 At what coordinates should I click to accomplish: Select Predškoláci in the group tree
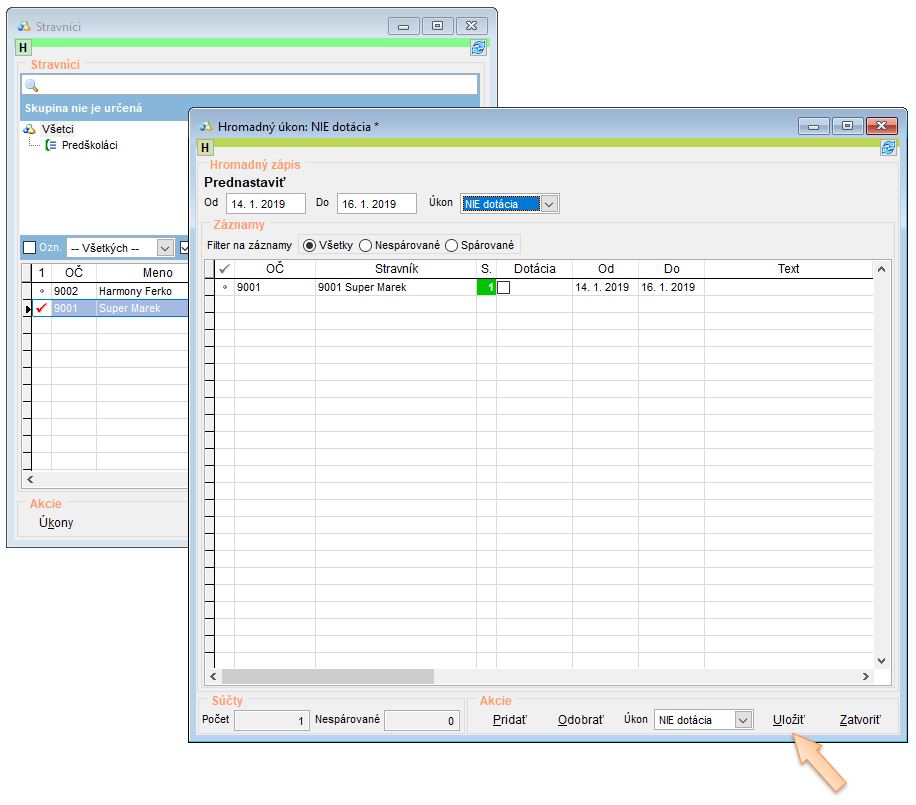[88, 145]
